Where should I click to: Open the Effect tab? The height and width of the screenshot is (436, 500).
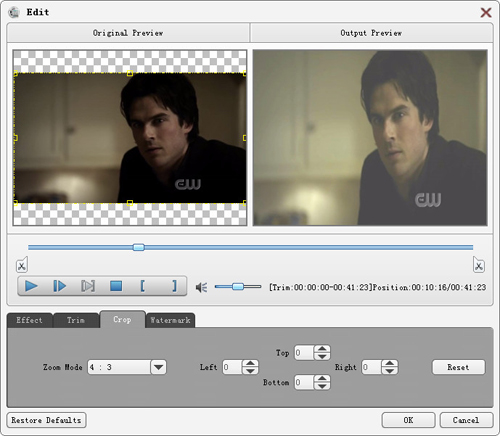[x=29, y=320]
